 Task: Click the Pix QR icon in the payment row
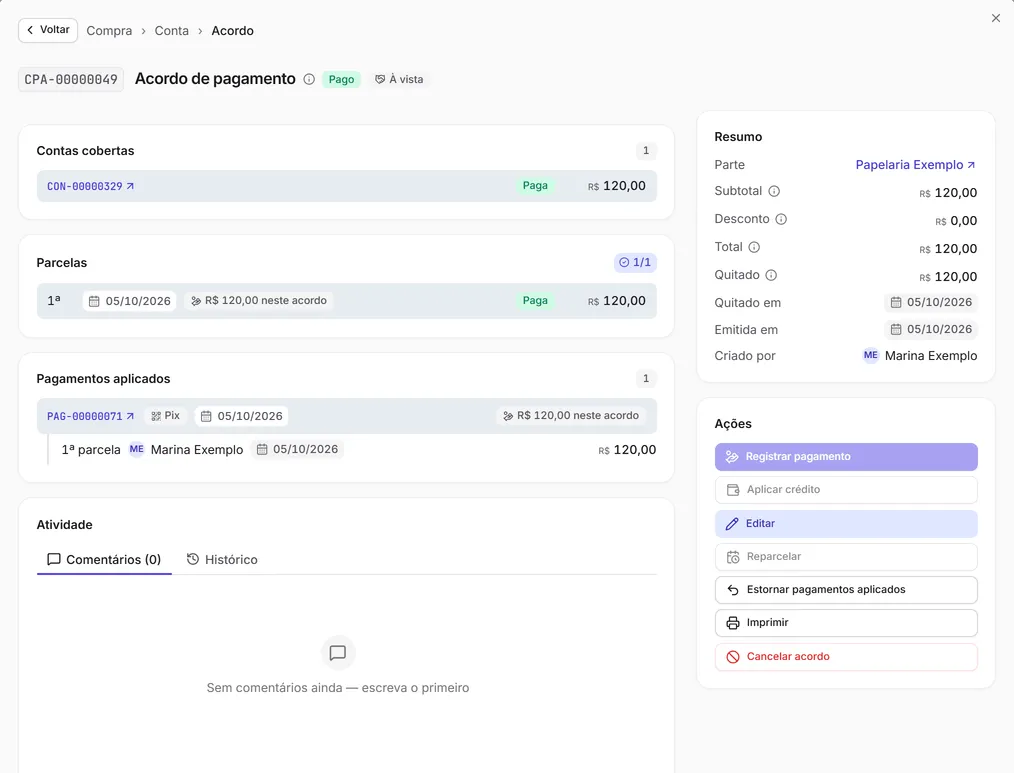click(x=156, y=416)
